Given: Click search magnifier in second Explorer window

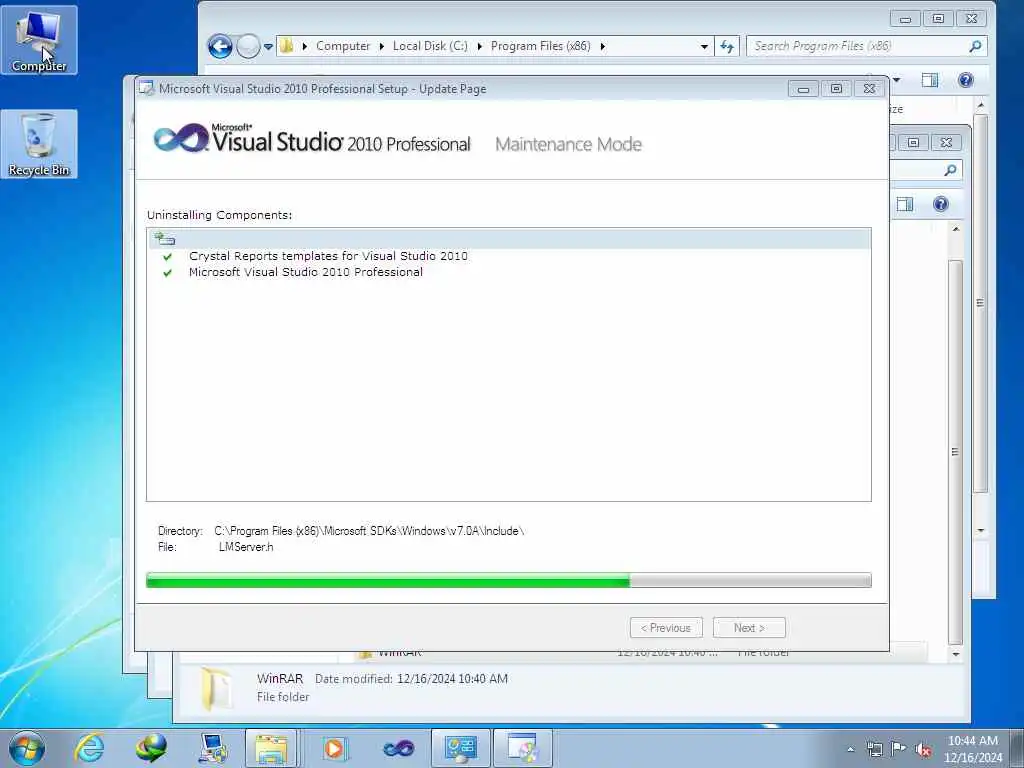Looking at the screenshot, I should [x=950, y=170].
